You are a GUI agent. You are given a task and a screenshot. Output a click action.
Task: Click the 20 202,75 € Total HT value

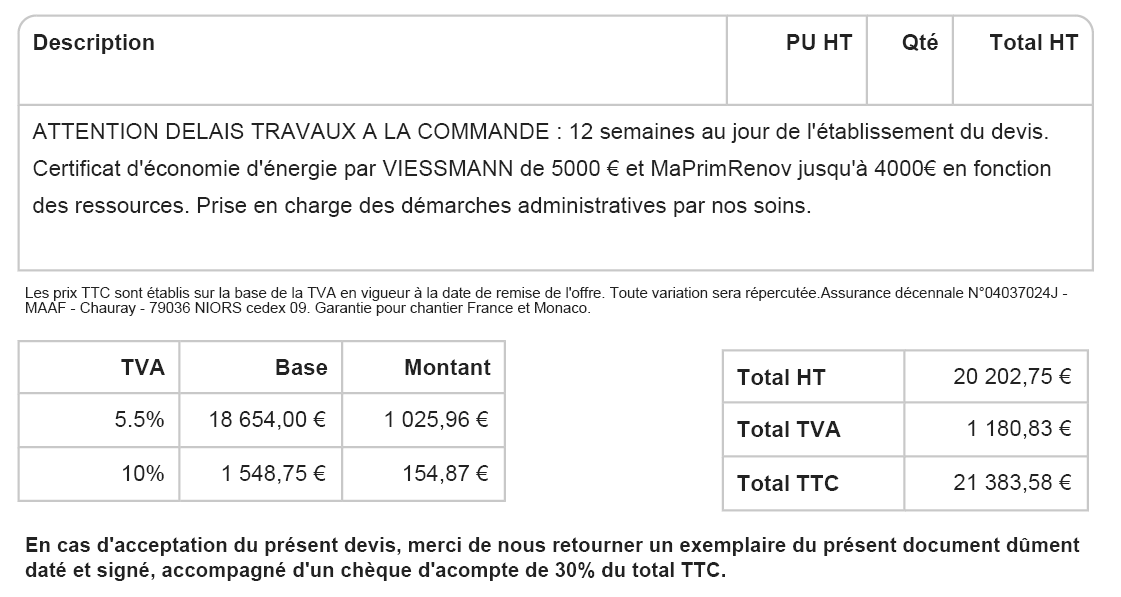point(1012,377)
